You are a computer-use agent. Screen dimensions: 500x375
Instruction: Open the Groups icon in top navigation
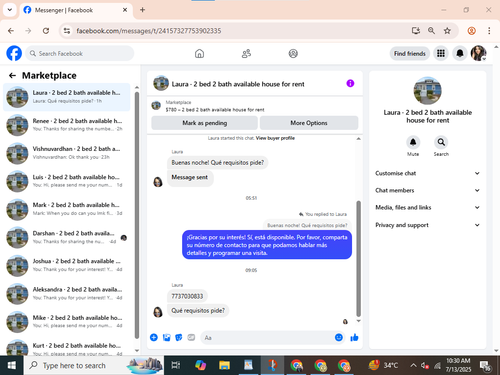(293, 53)
